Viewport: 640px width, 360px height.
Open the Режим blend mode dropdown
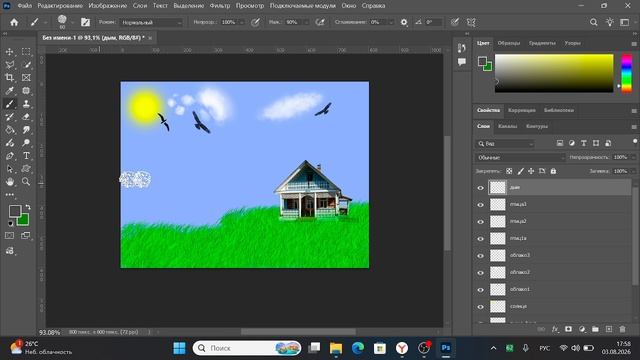click(151, 22)
